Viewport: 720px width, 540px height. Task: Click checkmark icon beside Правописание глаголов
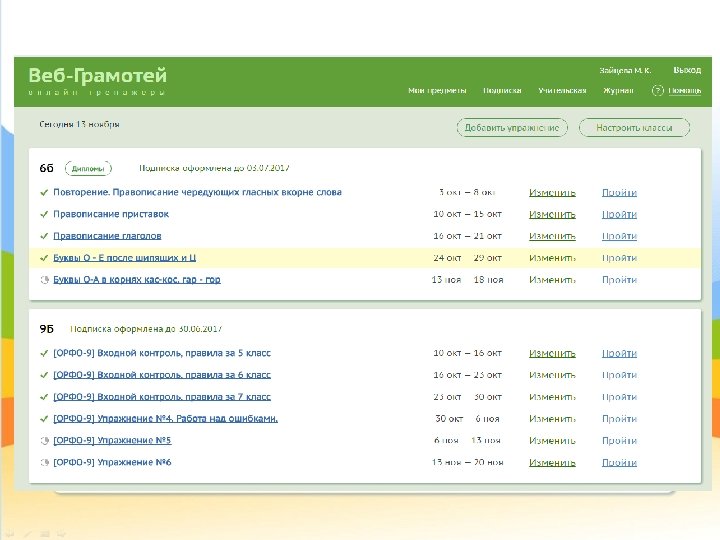point(44,236)
